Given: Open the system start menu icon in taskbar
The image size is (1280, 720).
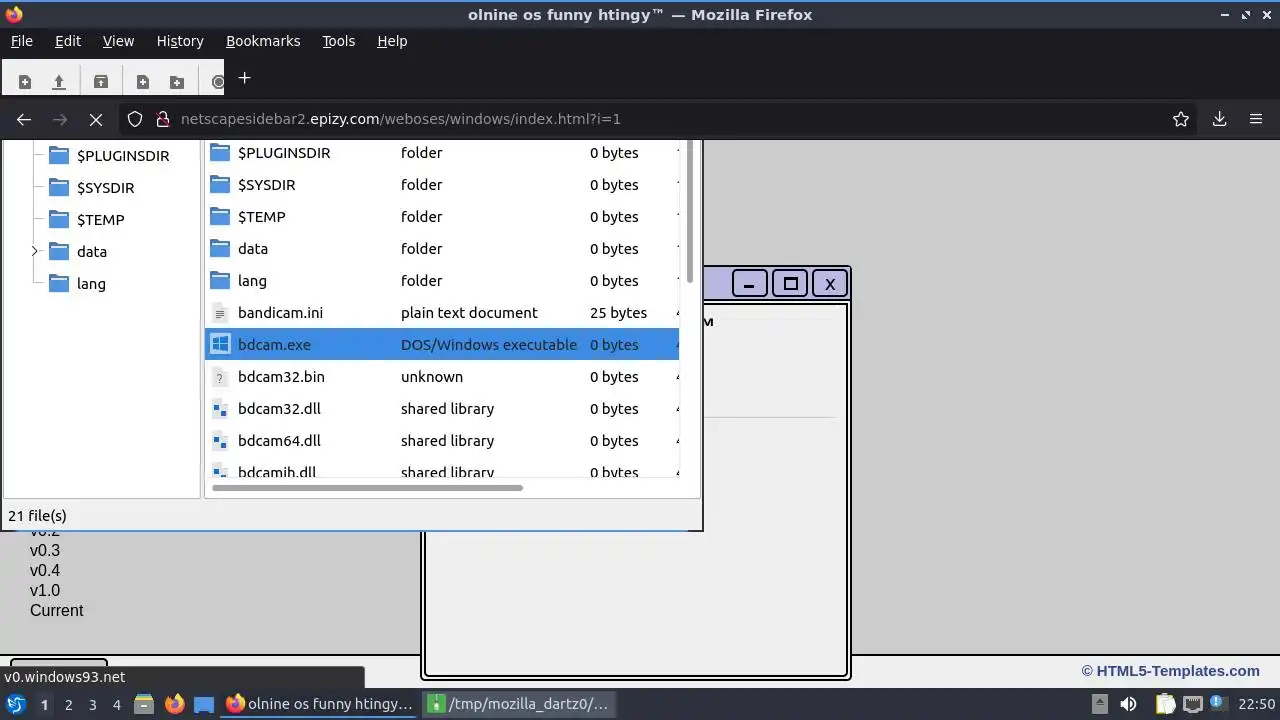Looking at the screenshot, I should pos(16,704).
